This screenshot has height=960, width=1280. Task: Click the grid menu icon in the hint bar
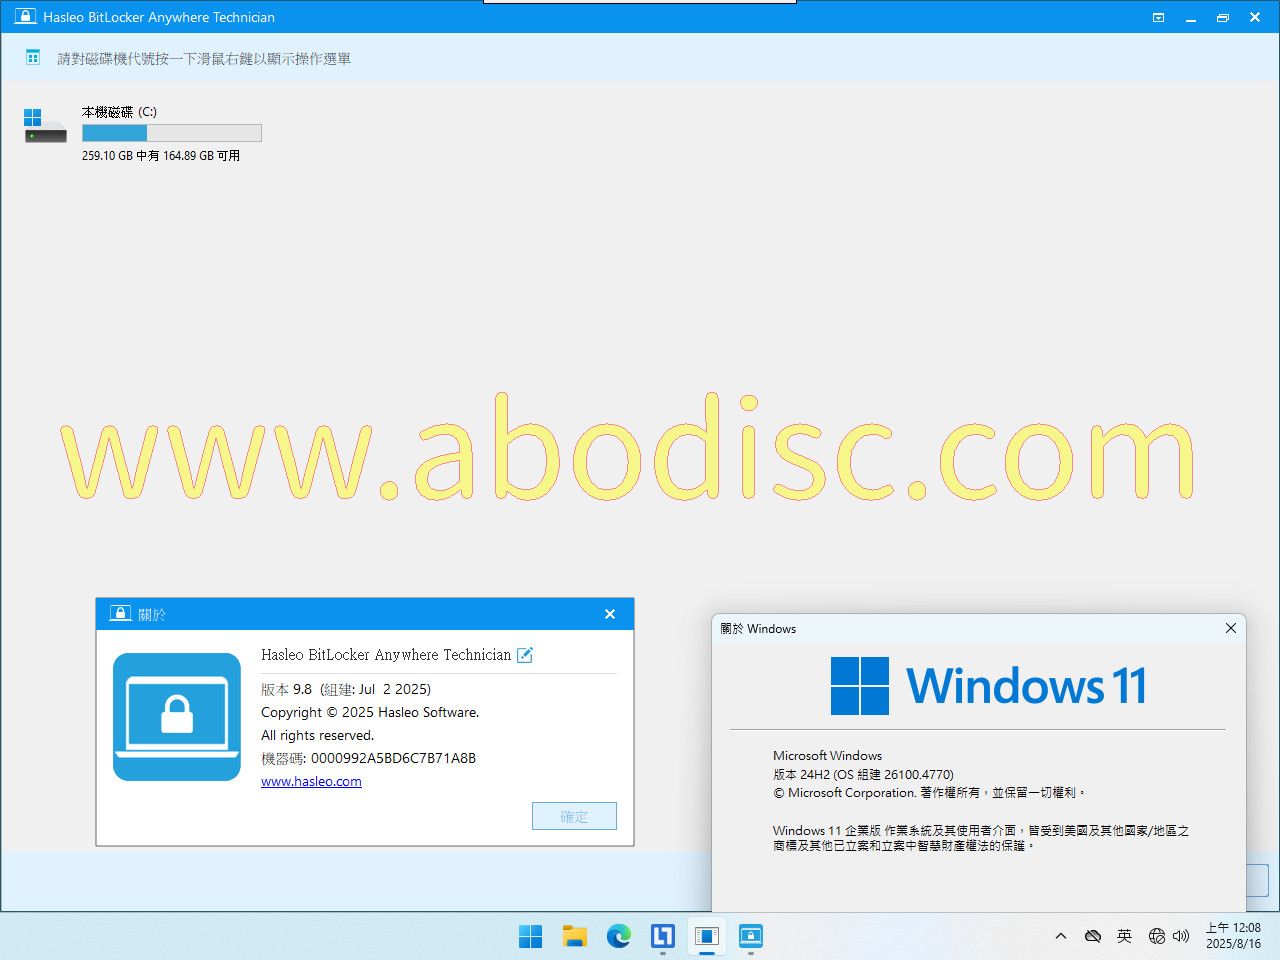[33, 58]
